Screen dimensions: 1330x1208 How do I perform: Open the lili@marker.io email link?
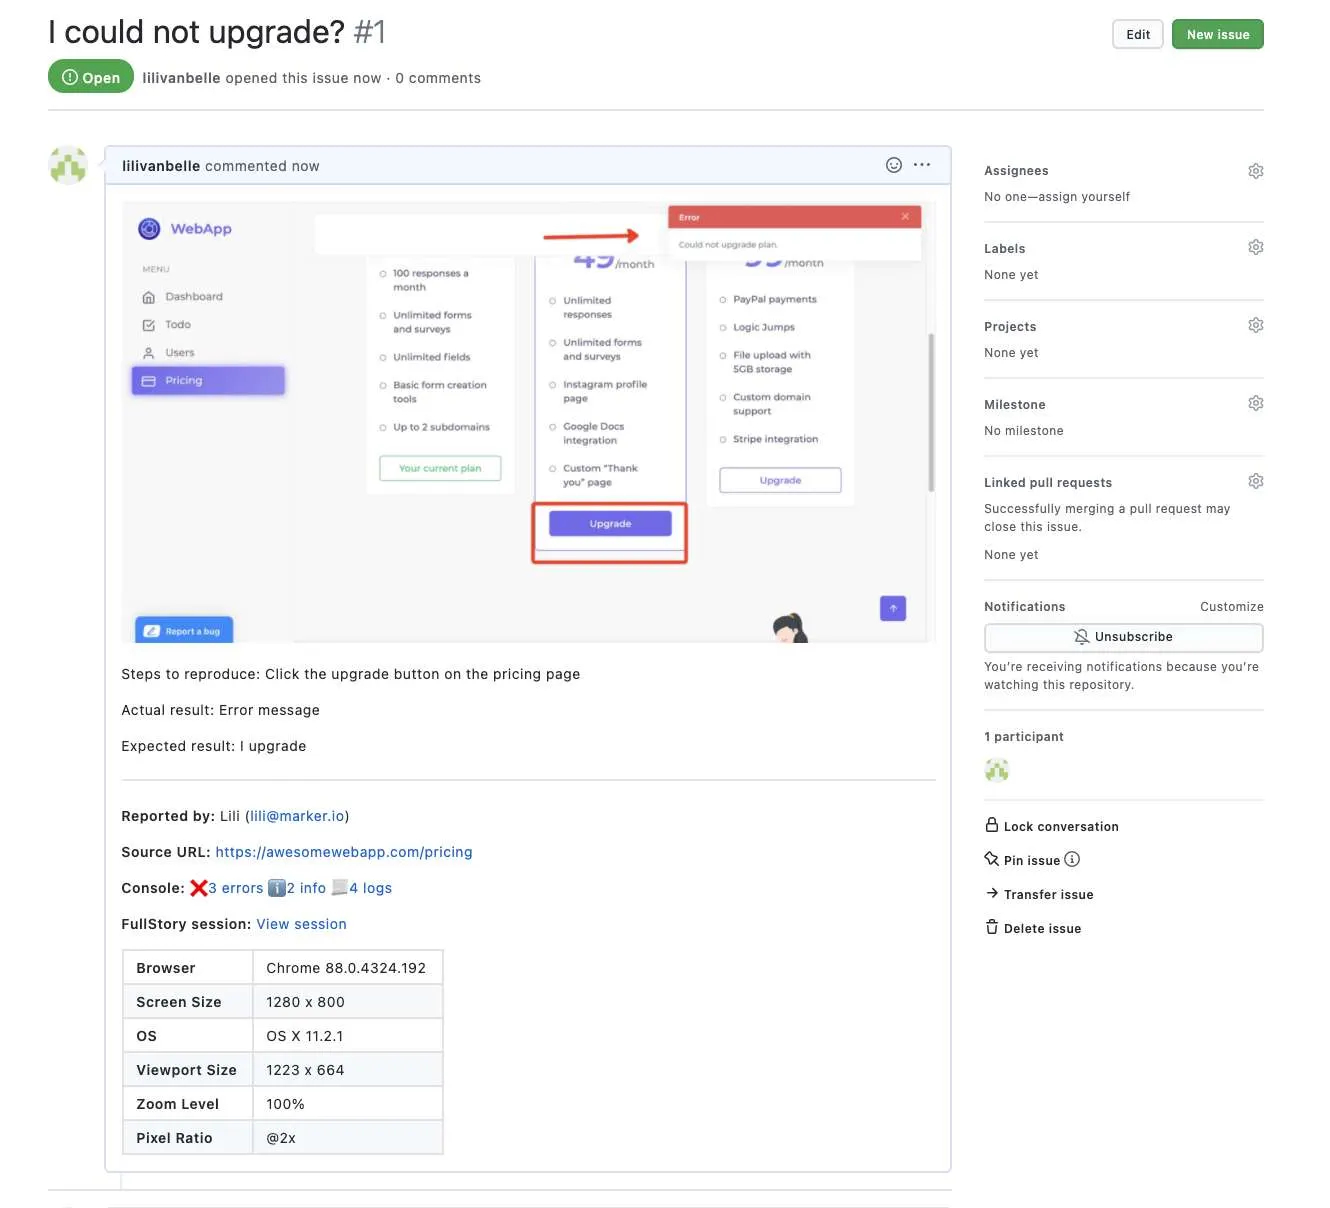click(297, 815)
